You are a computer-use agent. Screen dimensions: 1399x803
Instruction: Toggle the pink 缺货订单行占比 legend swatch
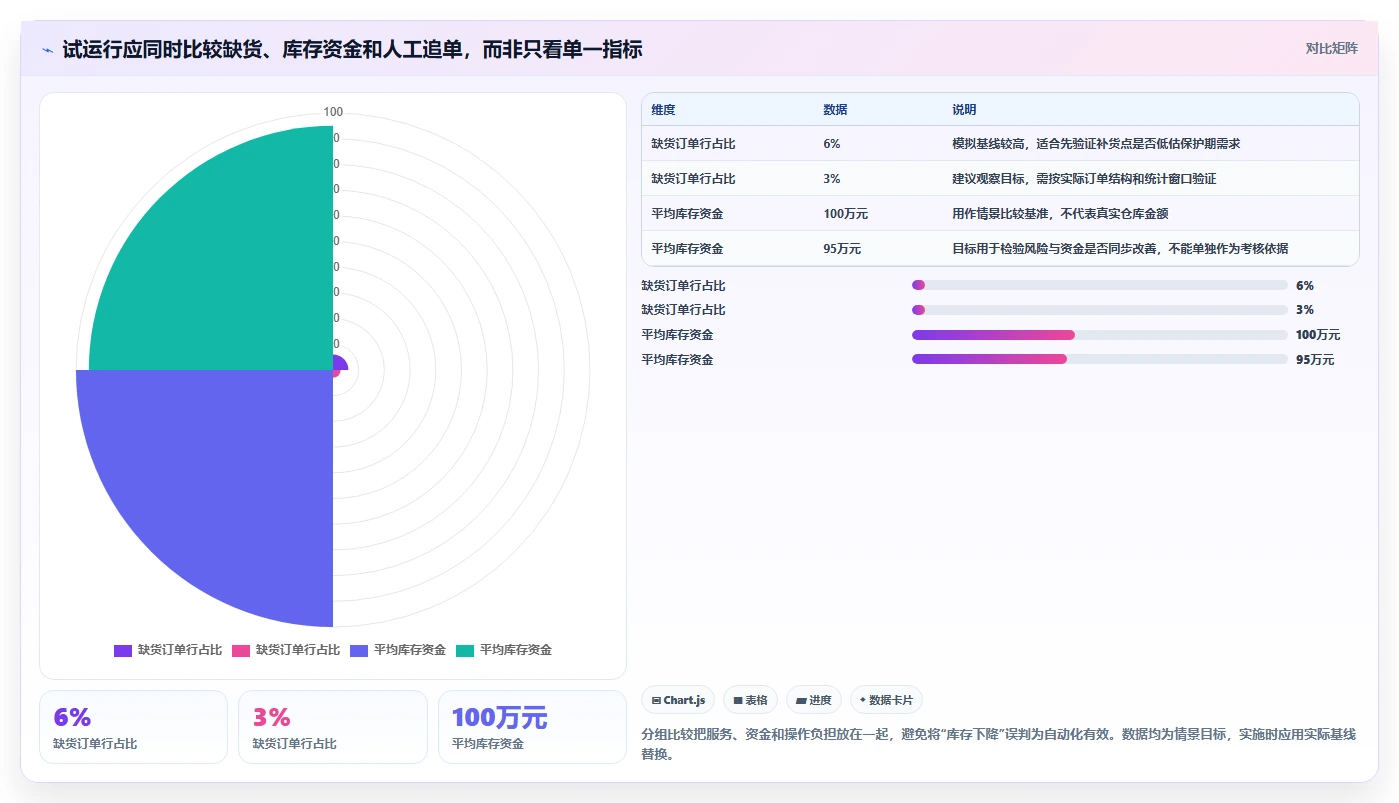coord(241,650)
